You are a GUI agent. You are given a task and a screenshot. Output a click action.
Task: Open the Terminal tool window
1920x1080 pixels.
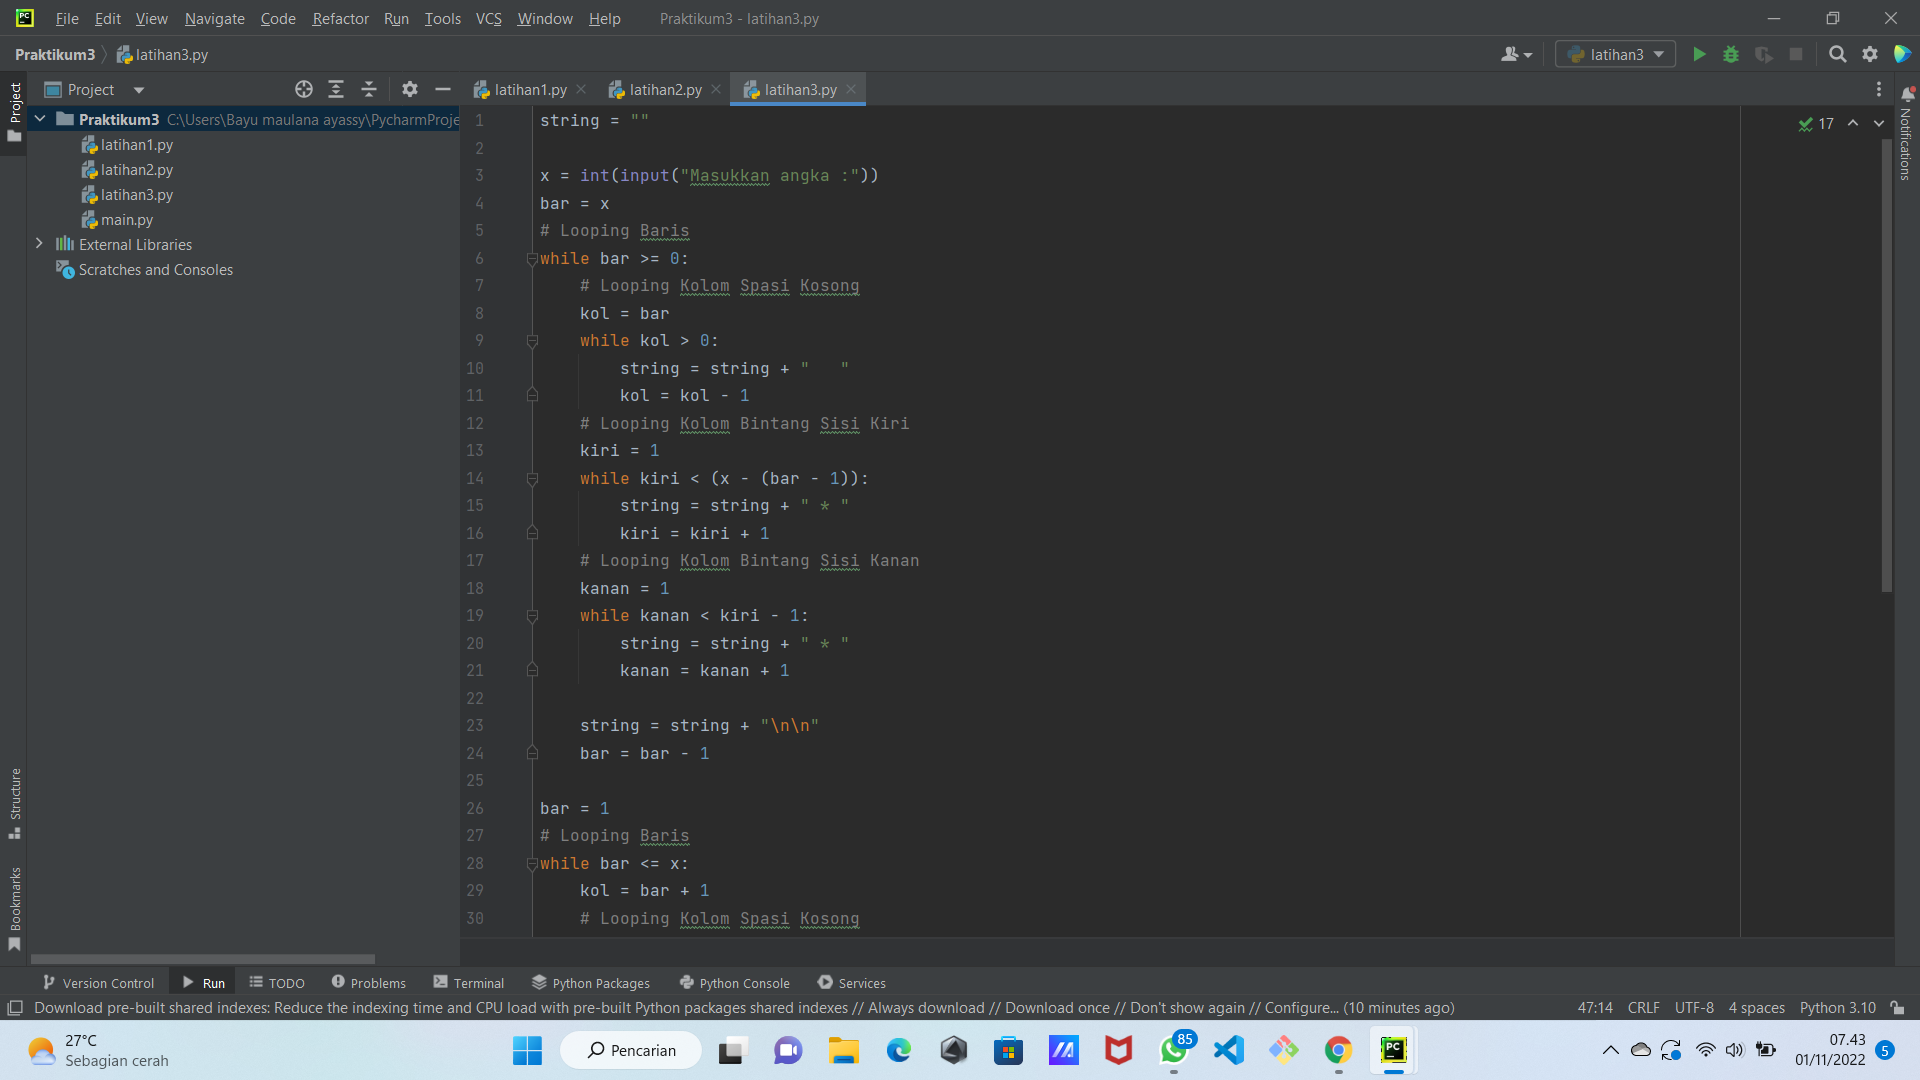click(x=469, y=983)
